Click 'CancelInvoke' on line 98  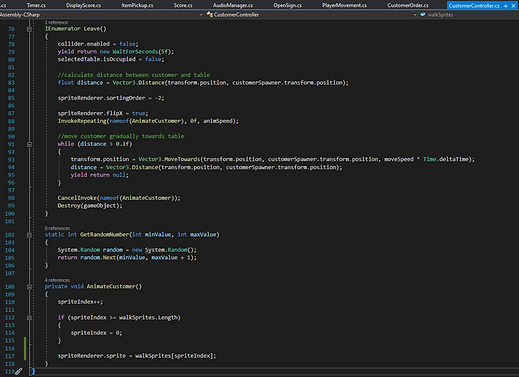[77, 198]
